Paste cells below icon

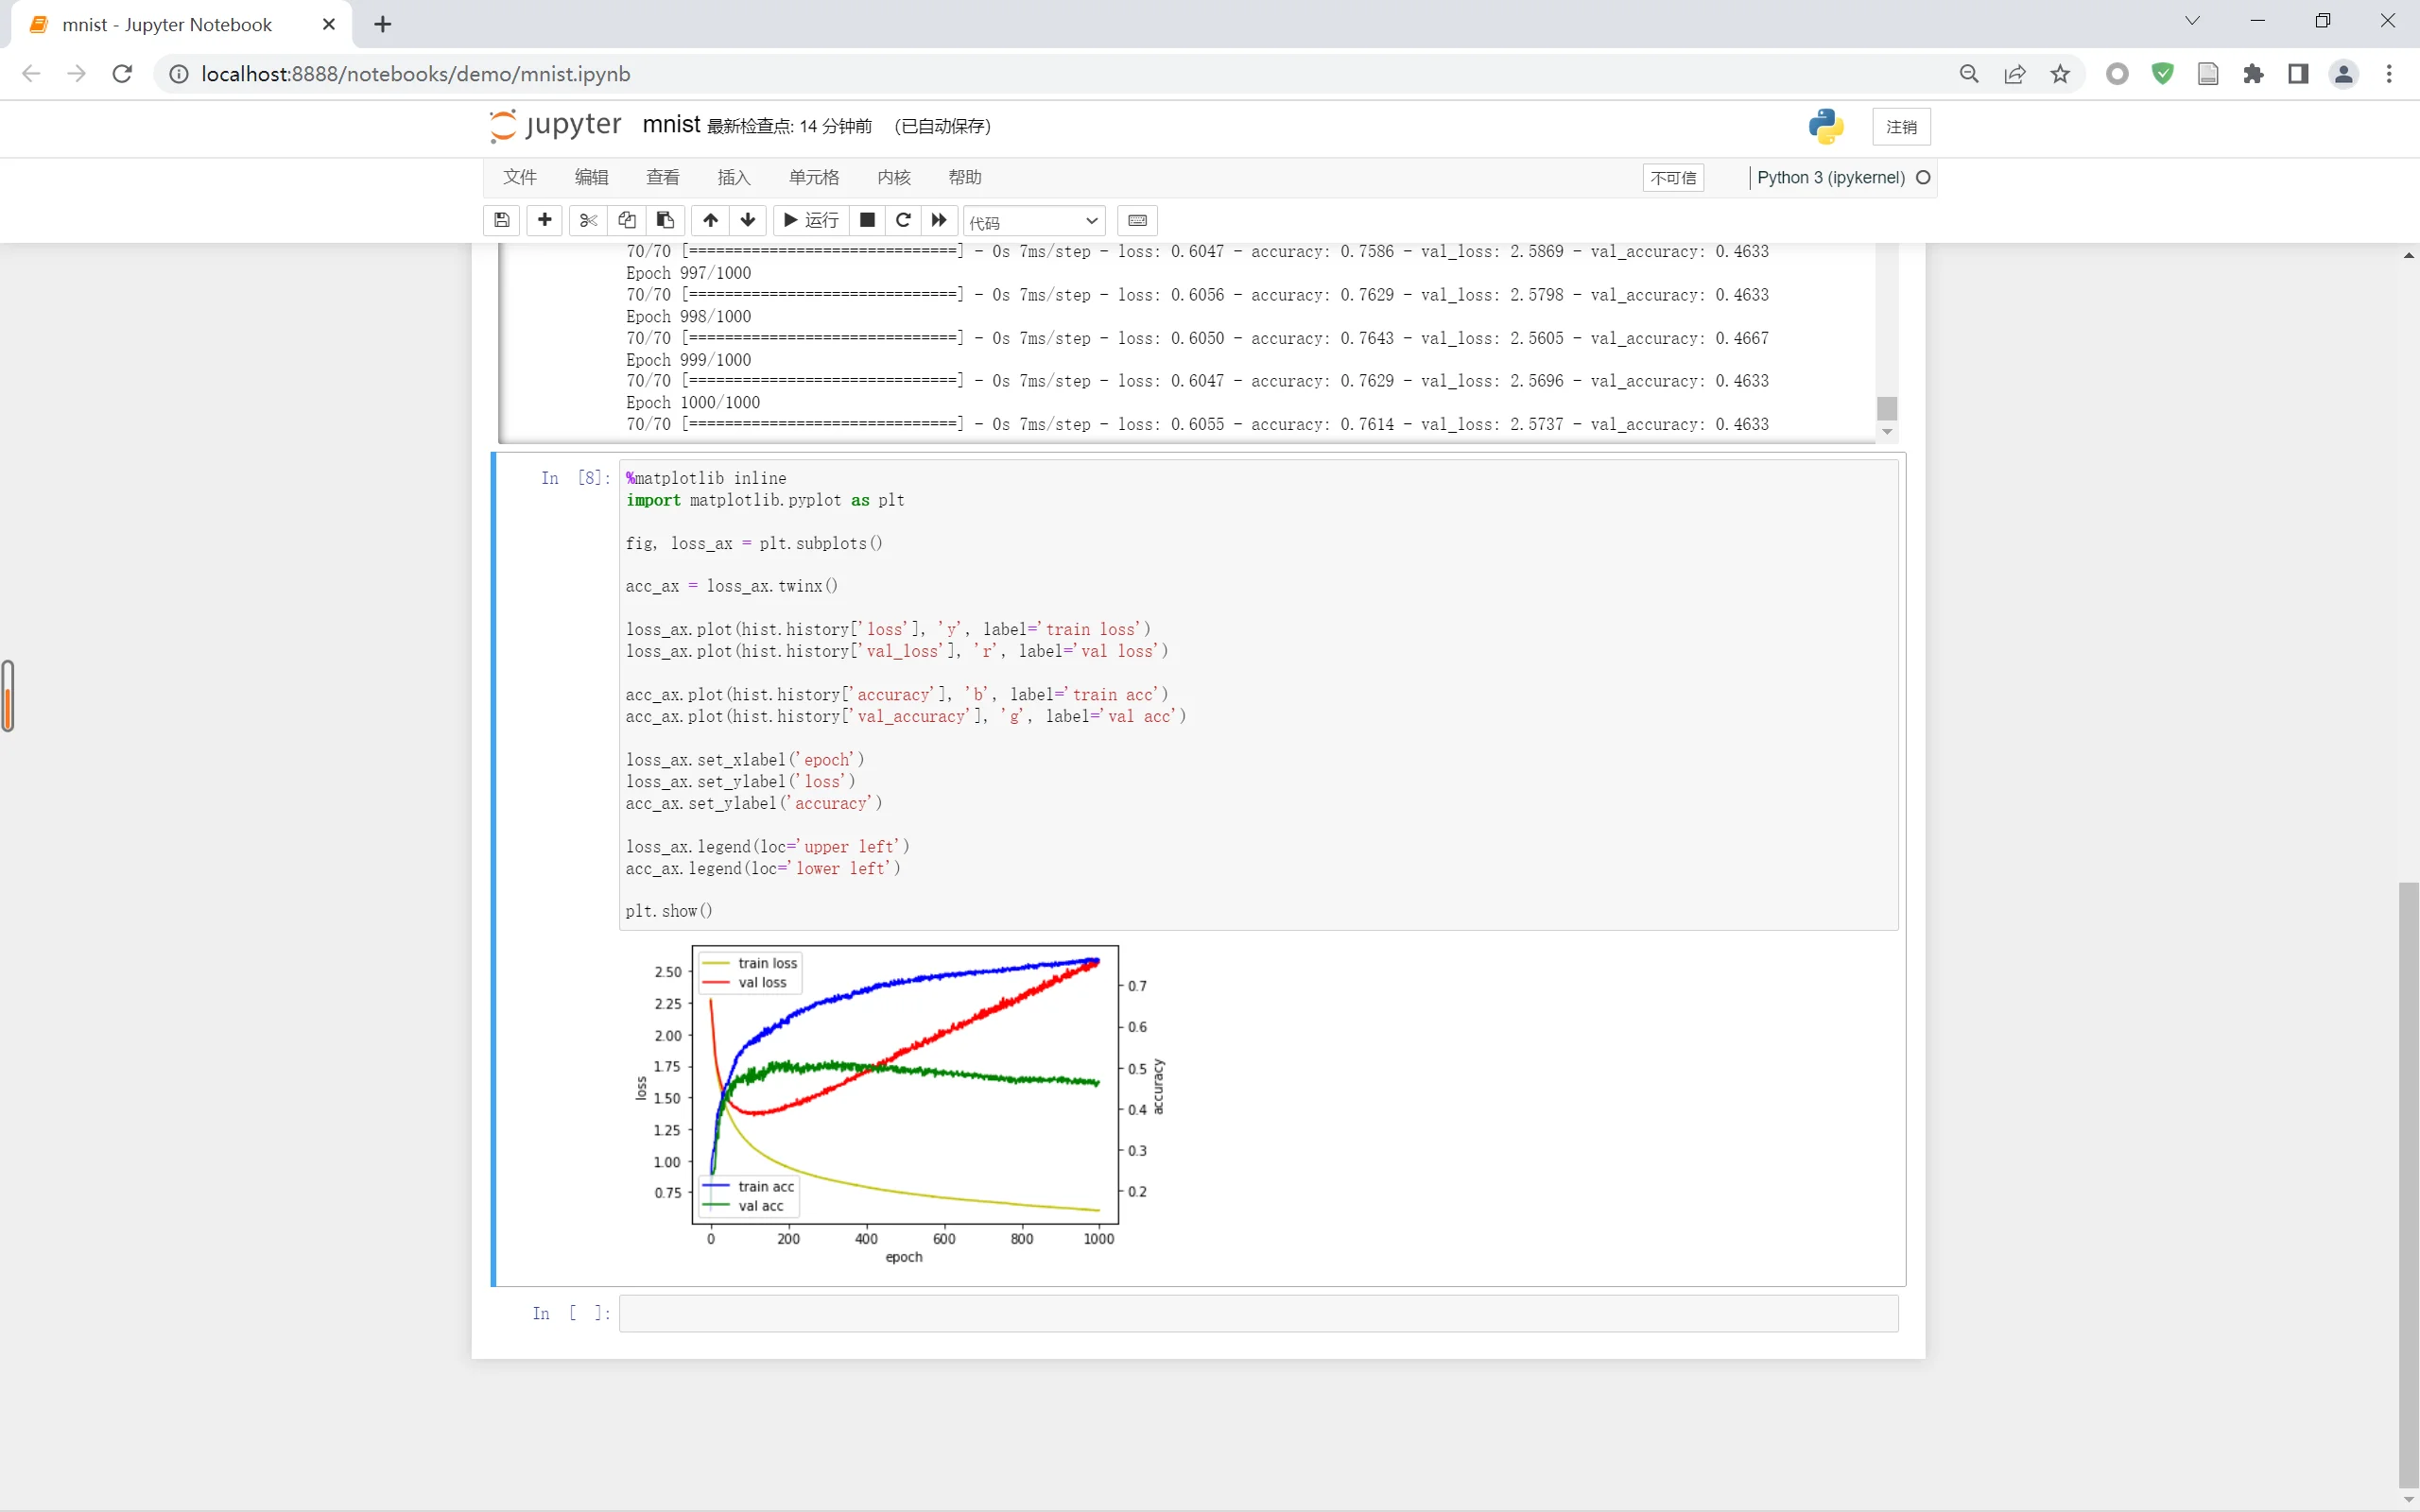665,220
